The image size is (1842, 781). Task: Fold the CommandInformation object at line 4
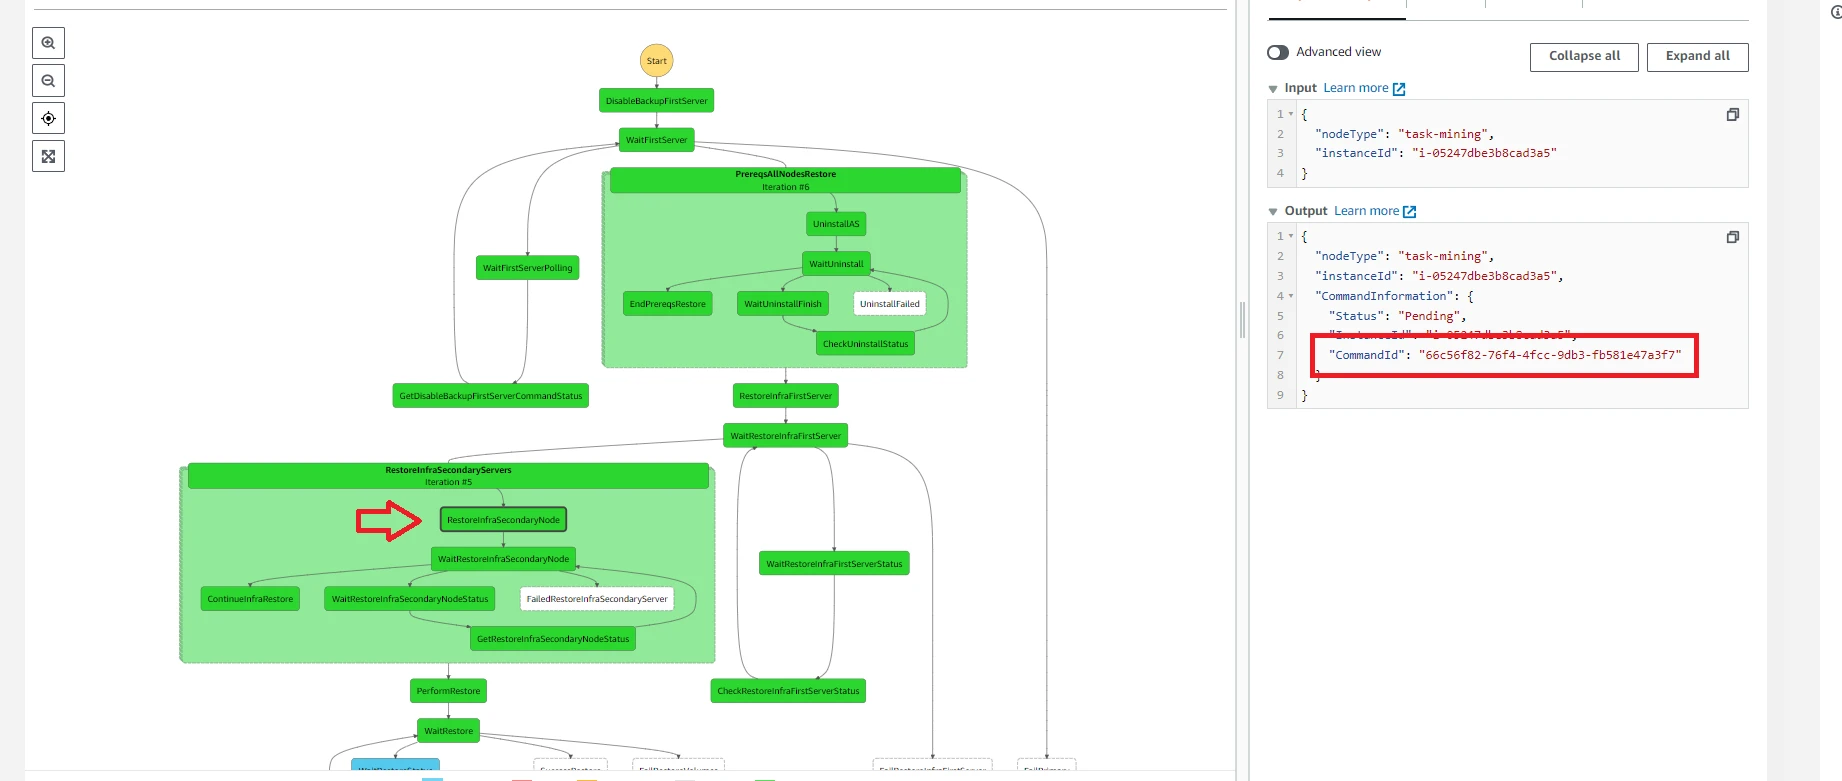1291,296
